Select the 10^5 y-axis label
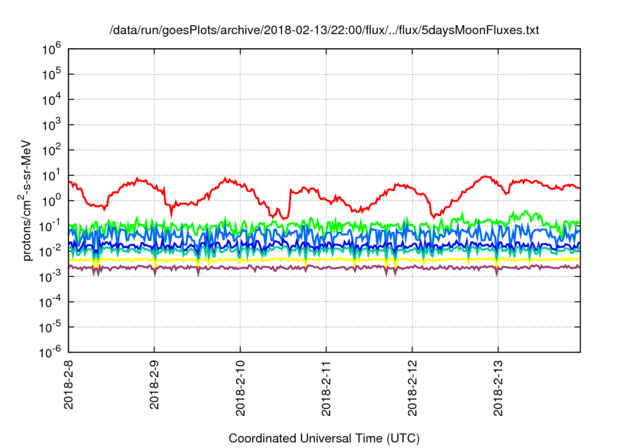Viewport: 640px width, 448px height. [52, 75]
